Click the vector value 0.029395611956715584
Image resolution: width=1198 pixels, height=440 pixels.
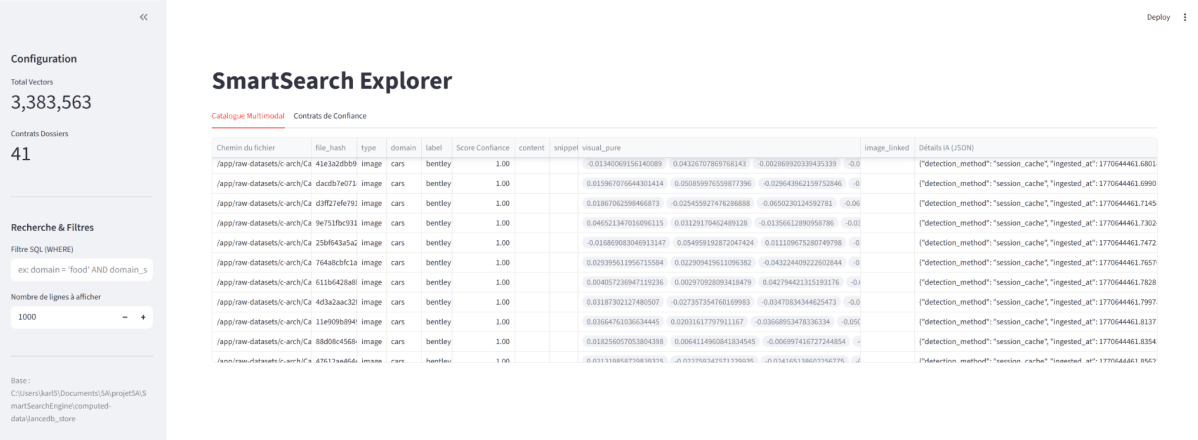(623, 263)
